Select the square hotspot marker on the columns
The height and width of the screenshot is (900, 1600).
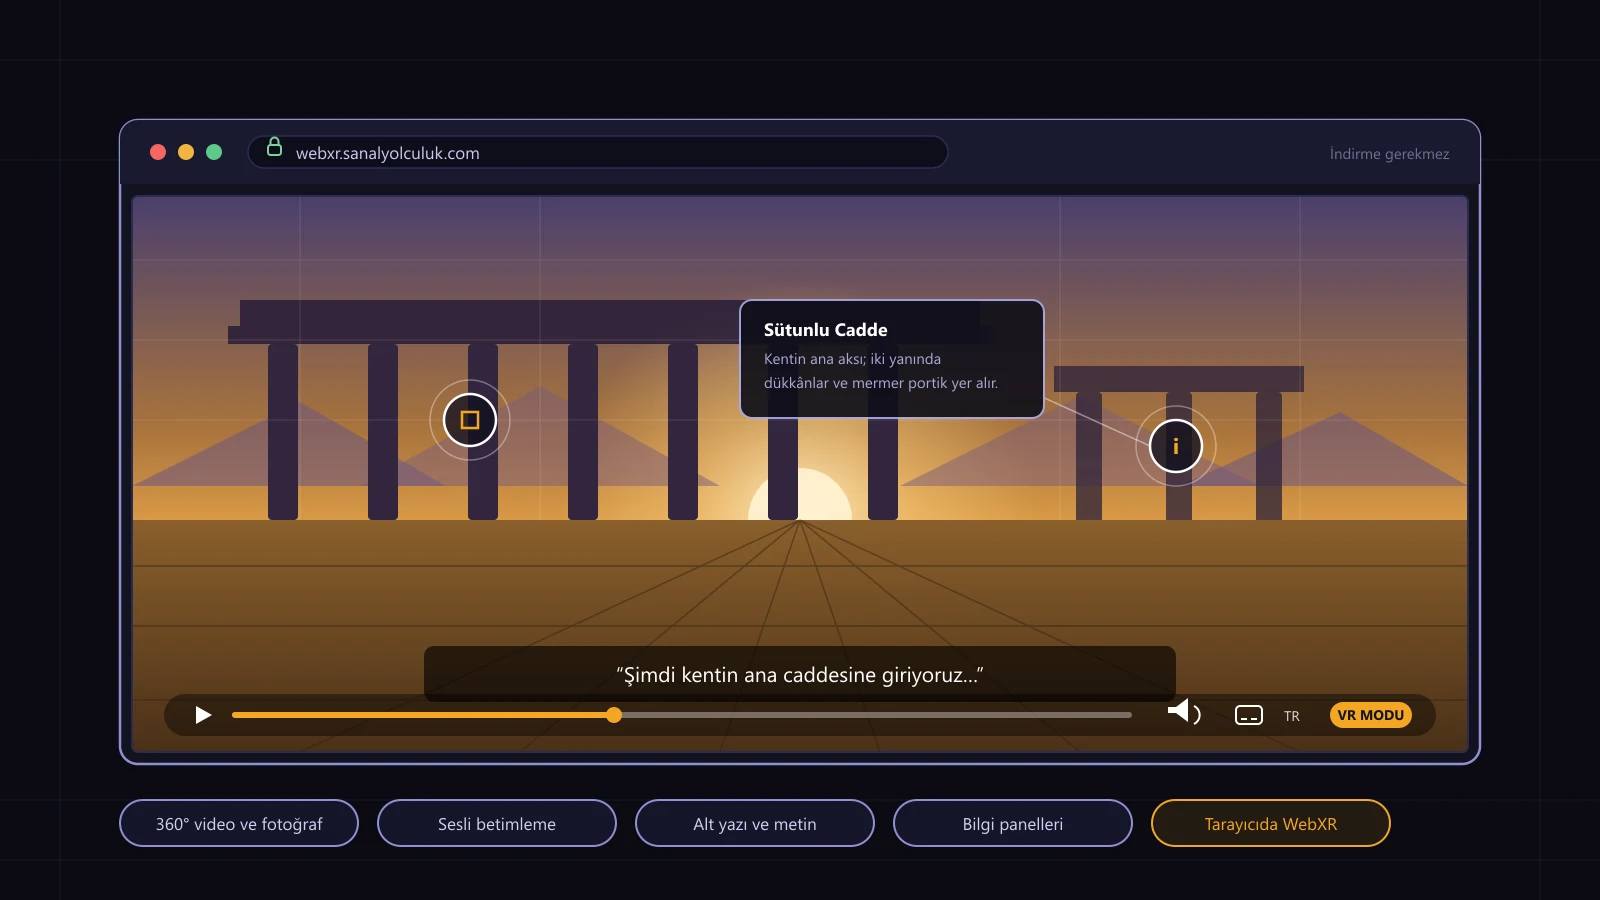(470, 420)
